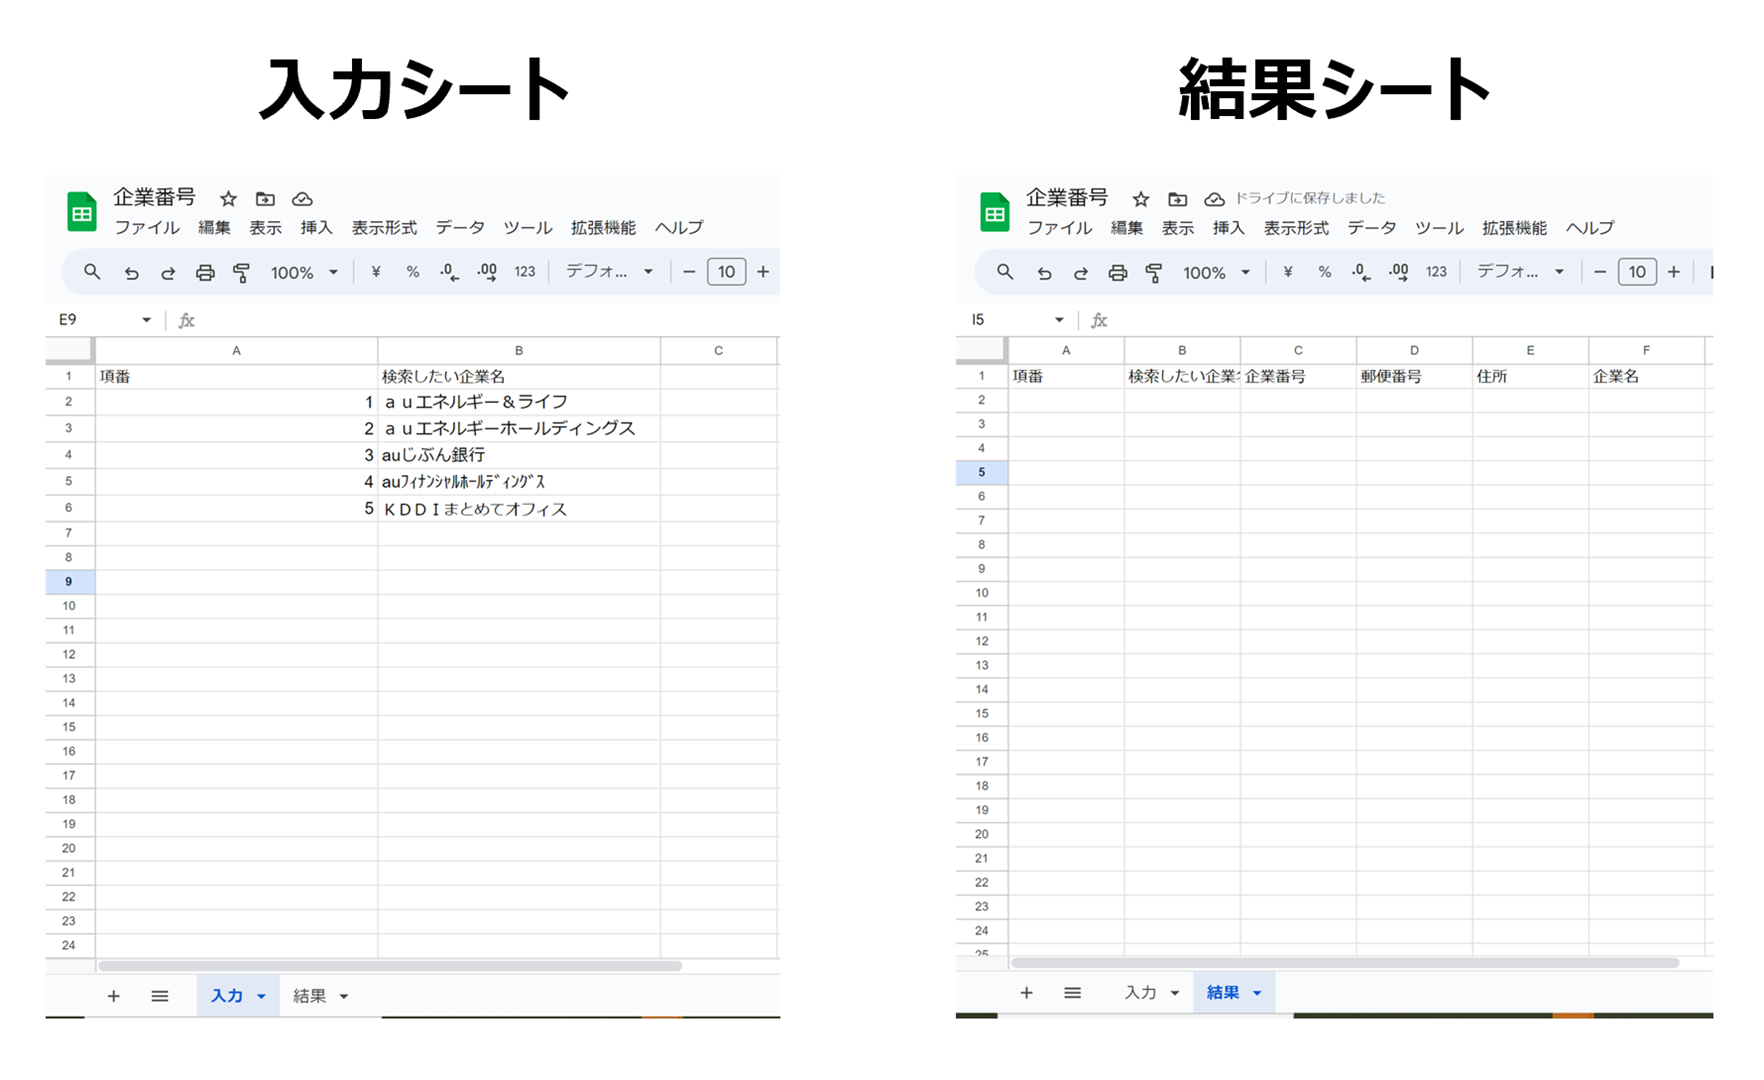Image resolution: width=1764 pixels, height=1080 pixels.
Task: Open the データ menu in 入力シート
Action: click(460, 228)
